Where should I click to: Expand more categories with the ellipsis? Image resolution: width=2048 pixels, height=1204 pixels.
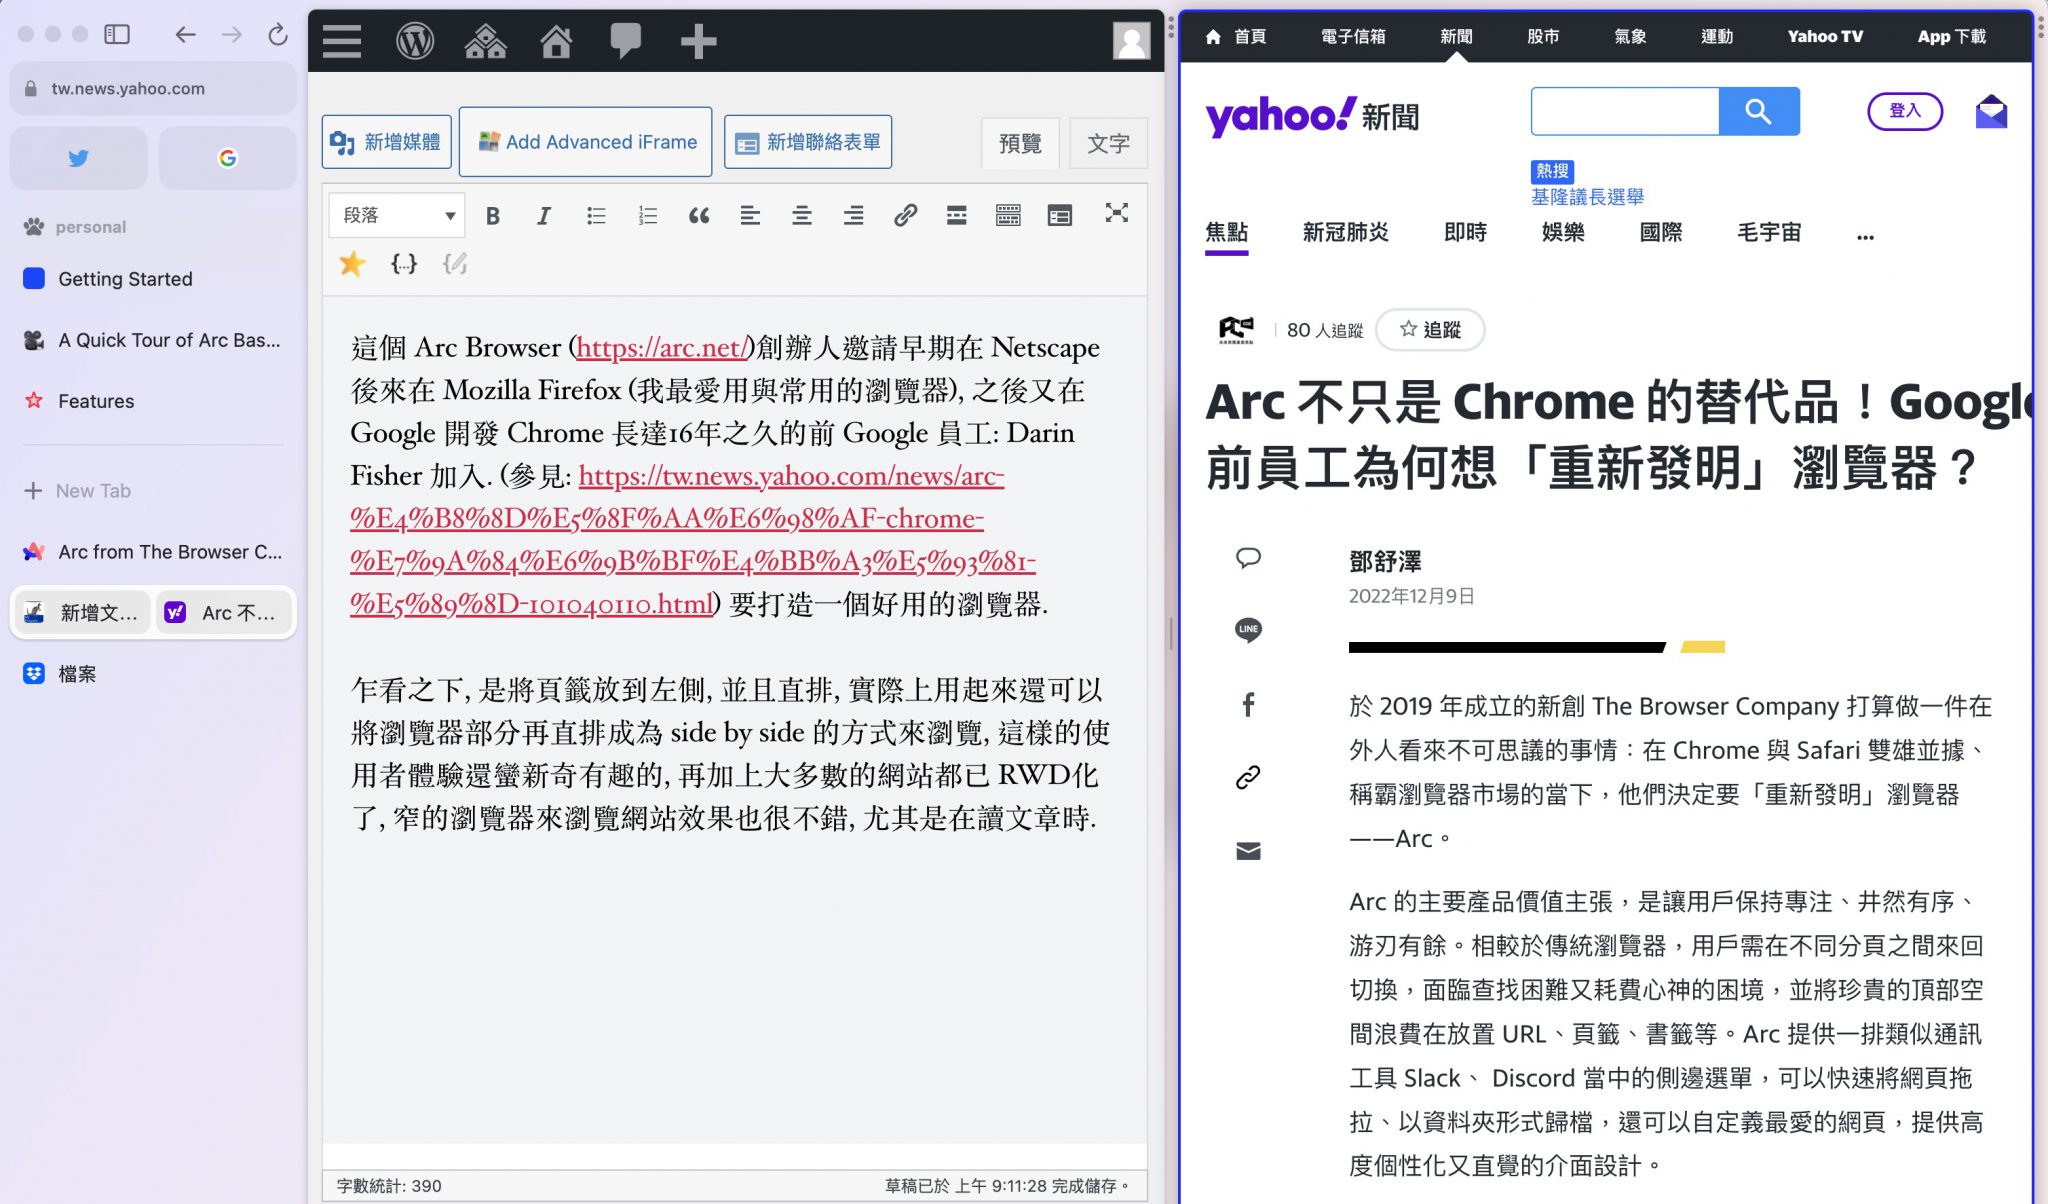click(1865, 236)
